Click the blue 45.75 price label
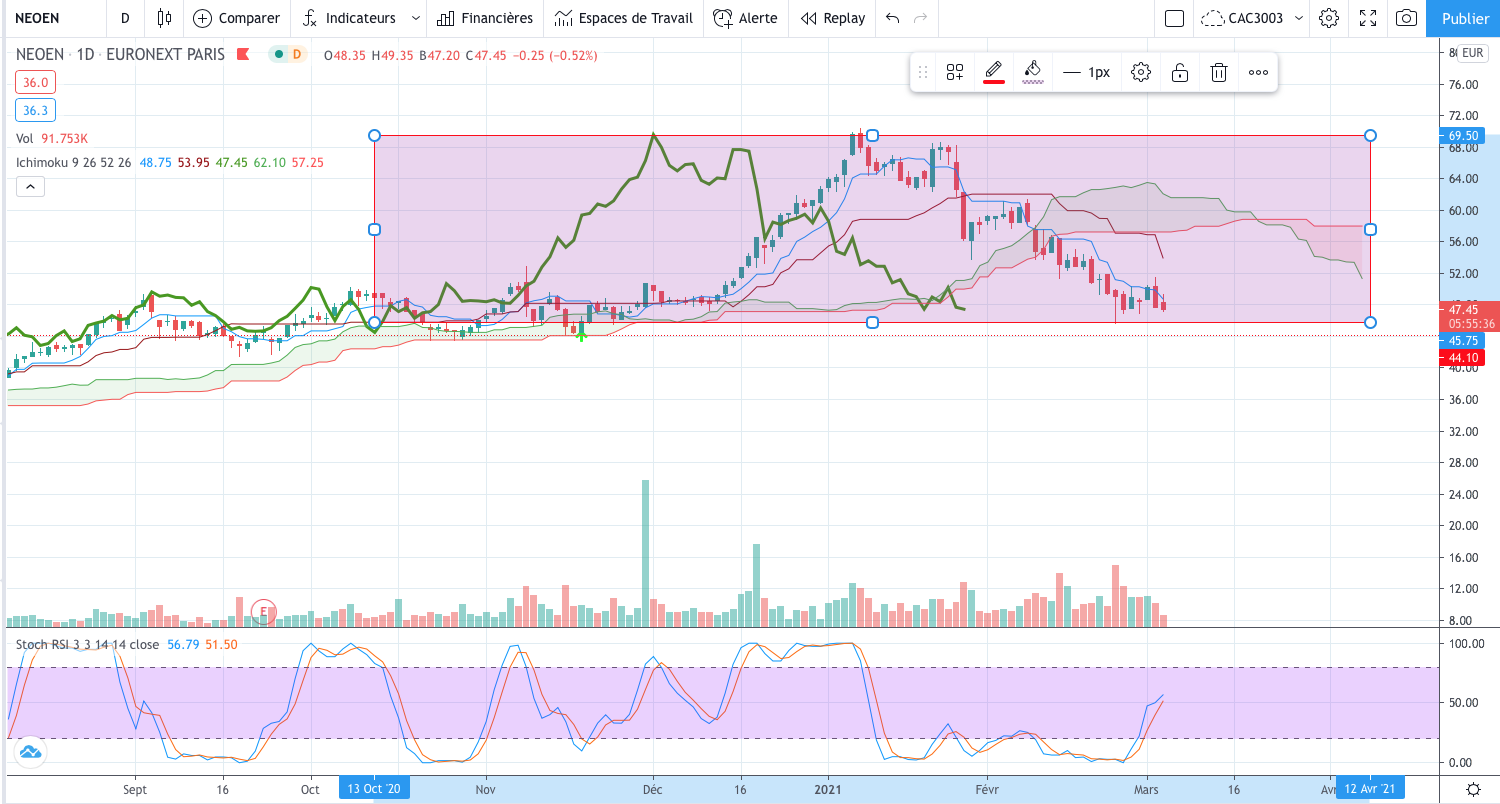 point(1462,341)
